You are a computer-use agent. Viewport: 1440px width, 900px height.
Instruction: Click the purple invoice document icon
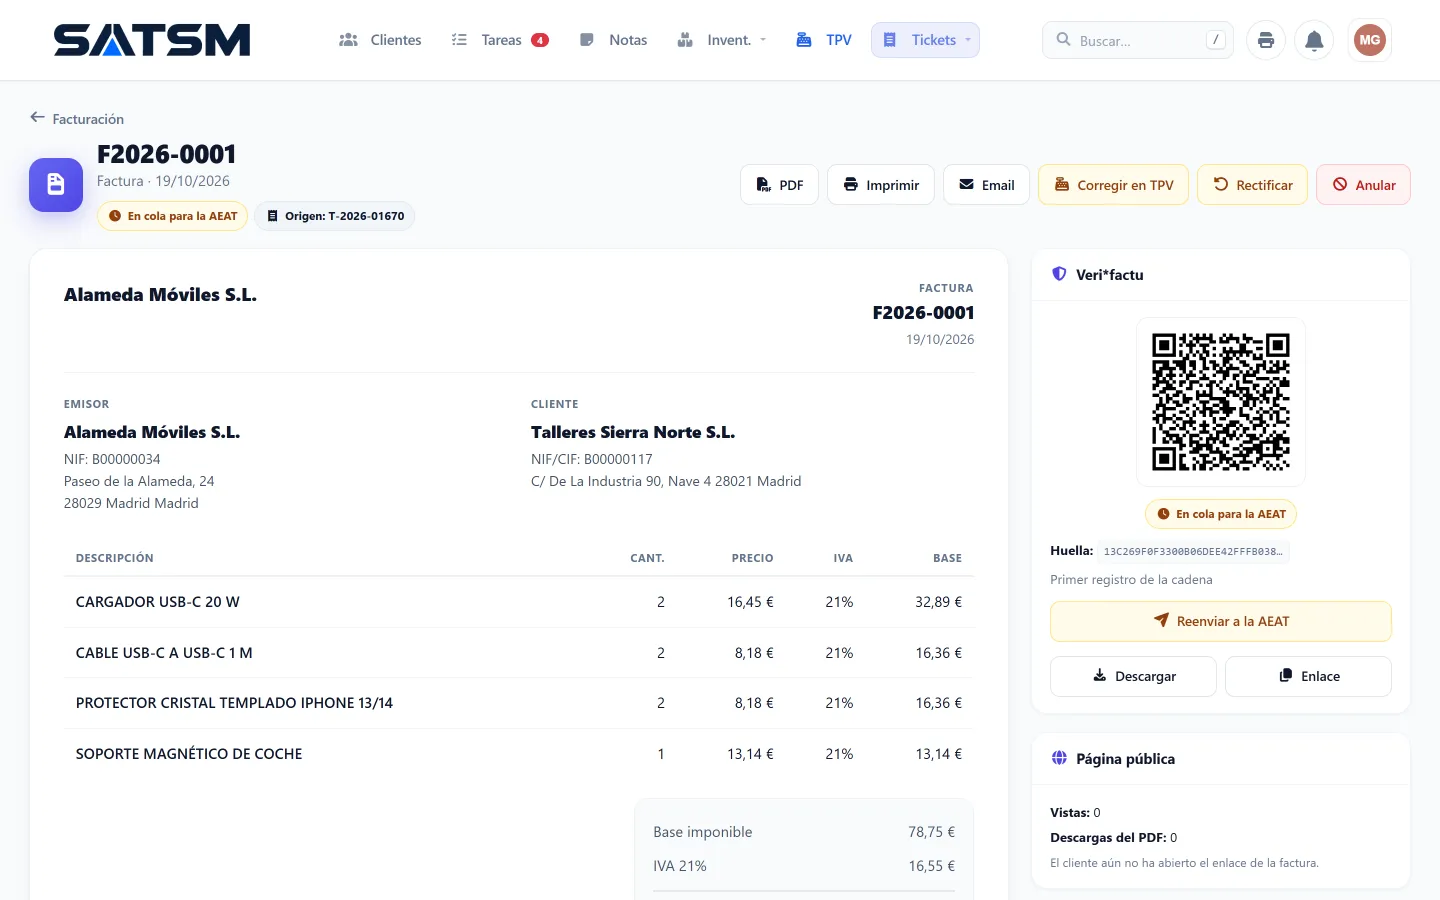coord(56,185)
